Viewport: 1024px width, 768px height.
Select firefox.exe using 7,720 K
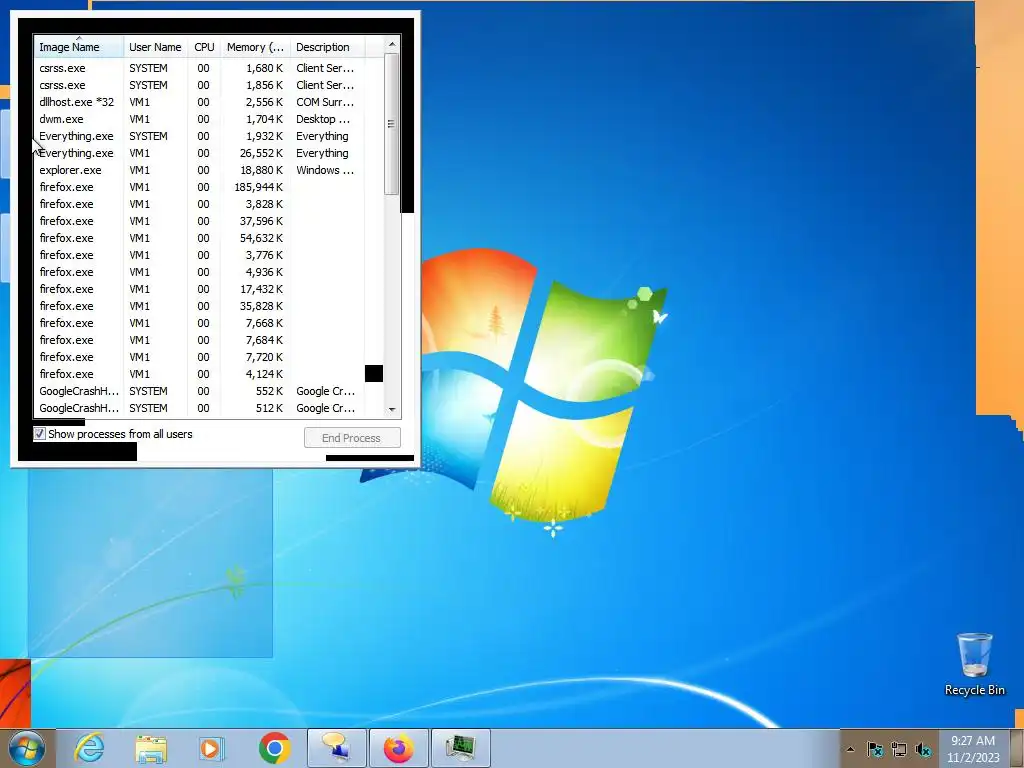(199, 357)
